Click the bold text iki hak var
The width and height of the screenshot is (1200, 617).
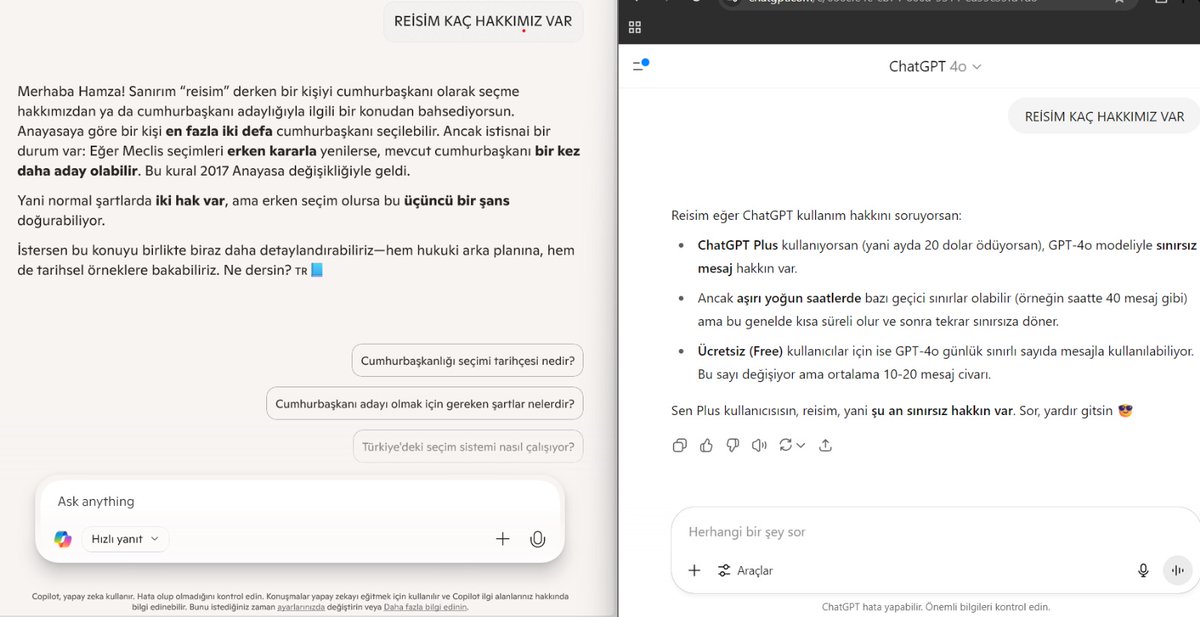[x=191, y=200]
